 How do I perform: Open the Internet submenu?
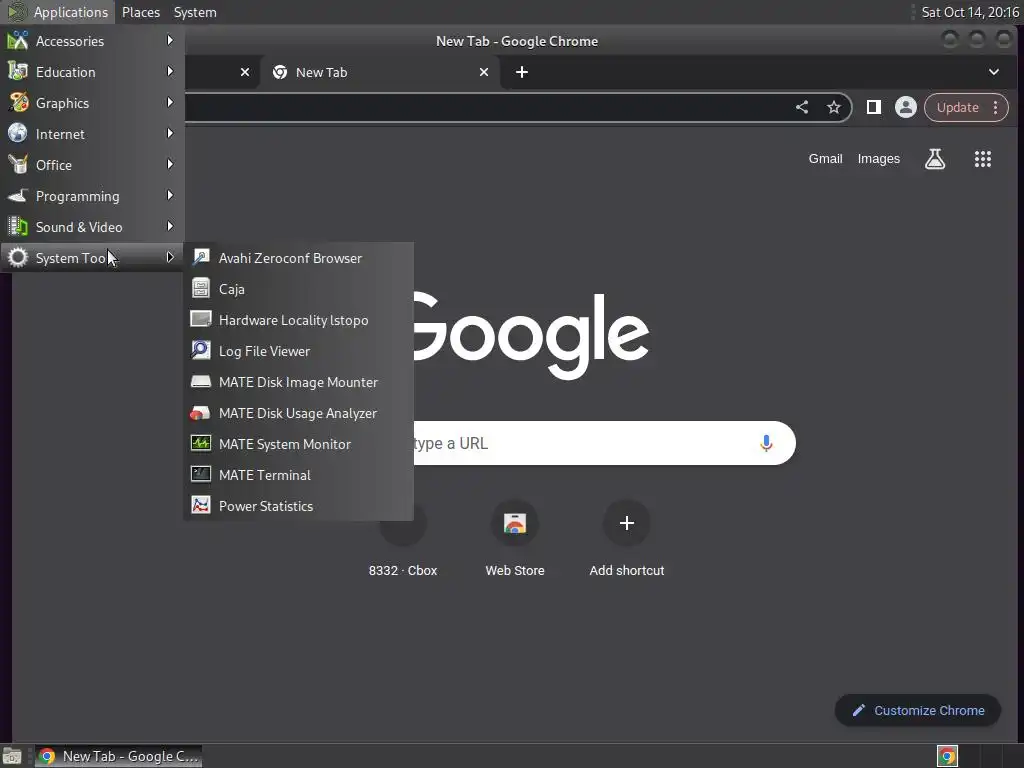[x=92, y=134]
